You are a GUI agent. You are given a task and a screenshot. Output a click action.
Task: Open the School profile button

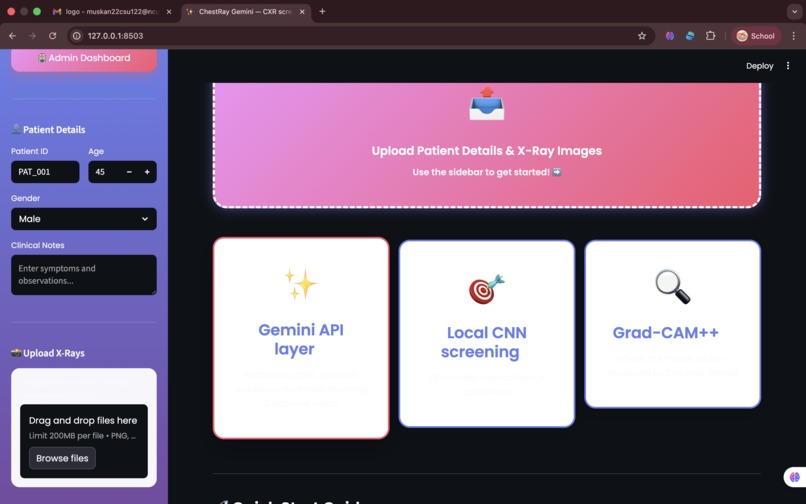pos(756,36)
